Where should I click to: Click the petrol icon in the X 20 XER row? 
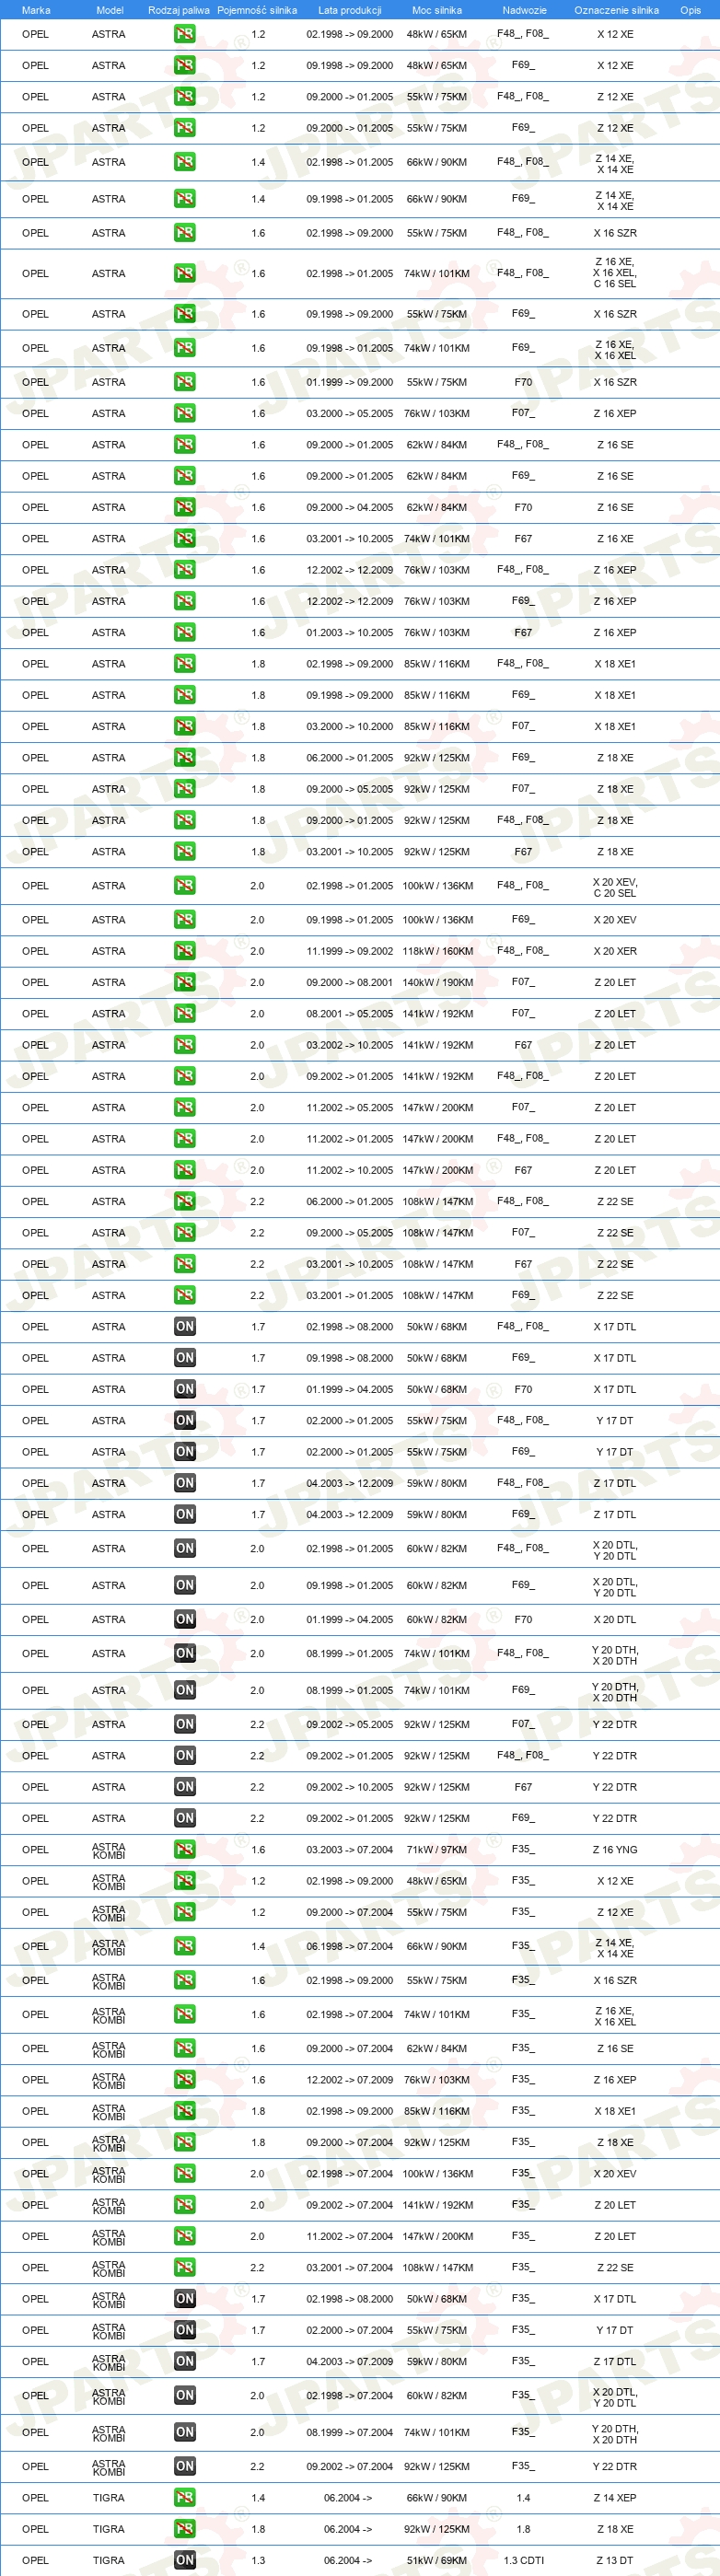pos(184,951)
